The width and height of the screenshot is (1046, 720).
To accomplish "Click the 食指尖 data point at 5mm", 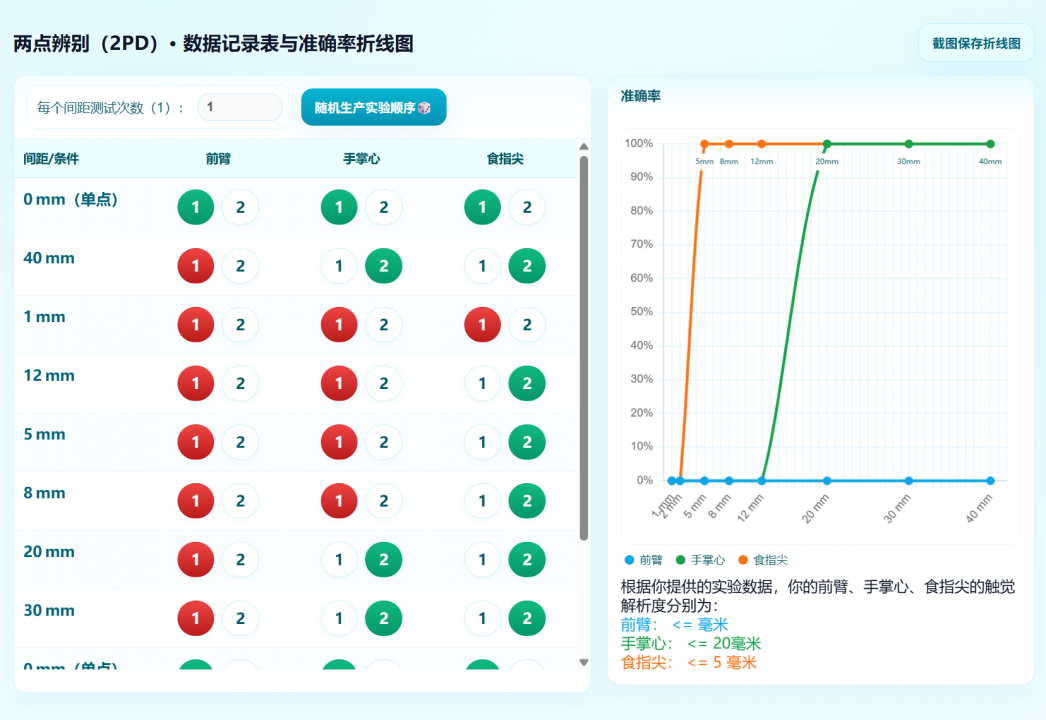I will [705, 144].
